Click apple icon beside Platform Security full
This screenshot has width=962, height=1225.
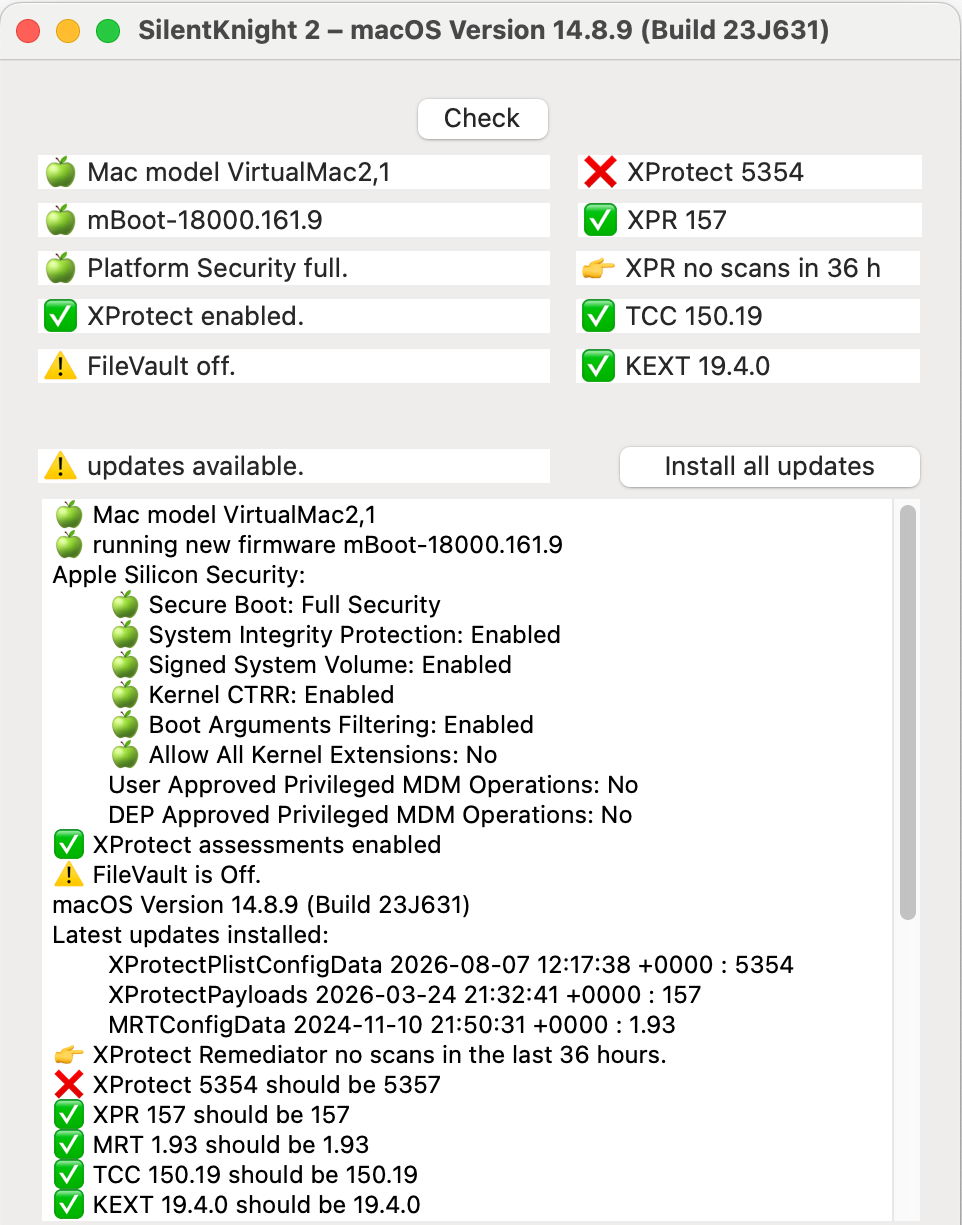tap(61, 268)
